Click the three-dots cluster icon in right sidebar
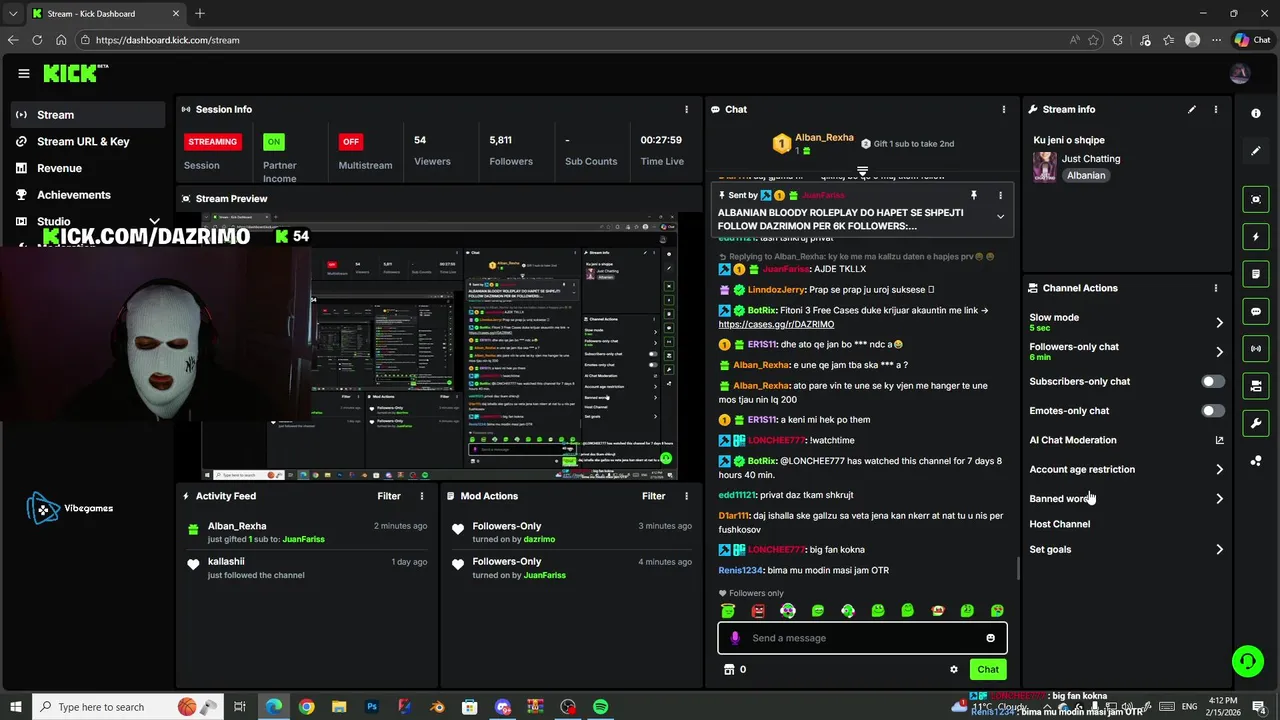 point(1256,461)
